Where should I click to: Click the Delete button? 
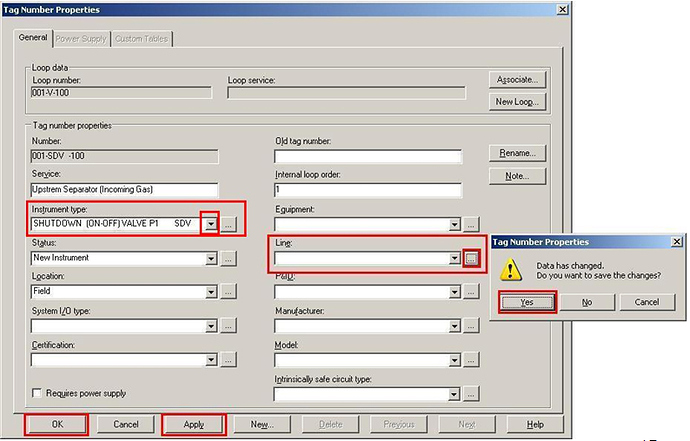[330, 424]
